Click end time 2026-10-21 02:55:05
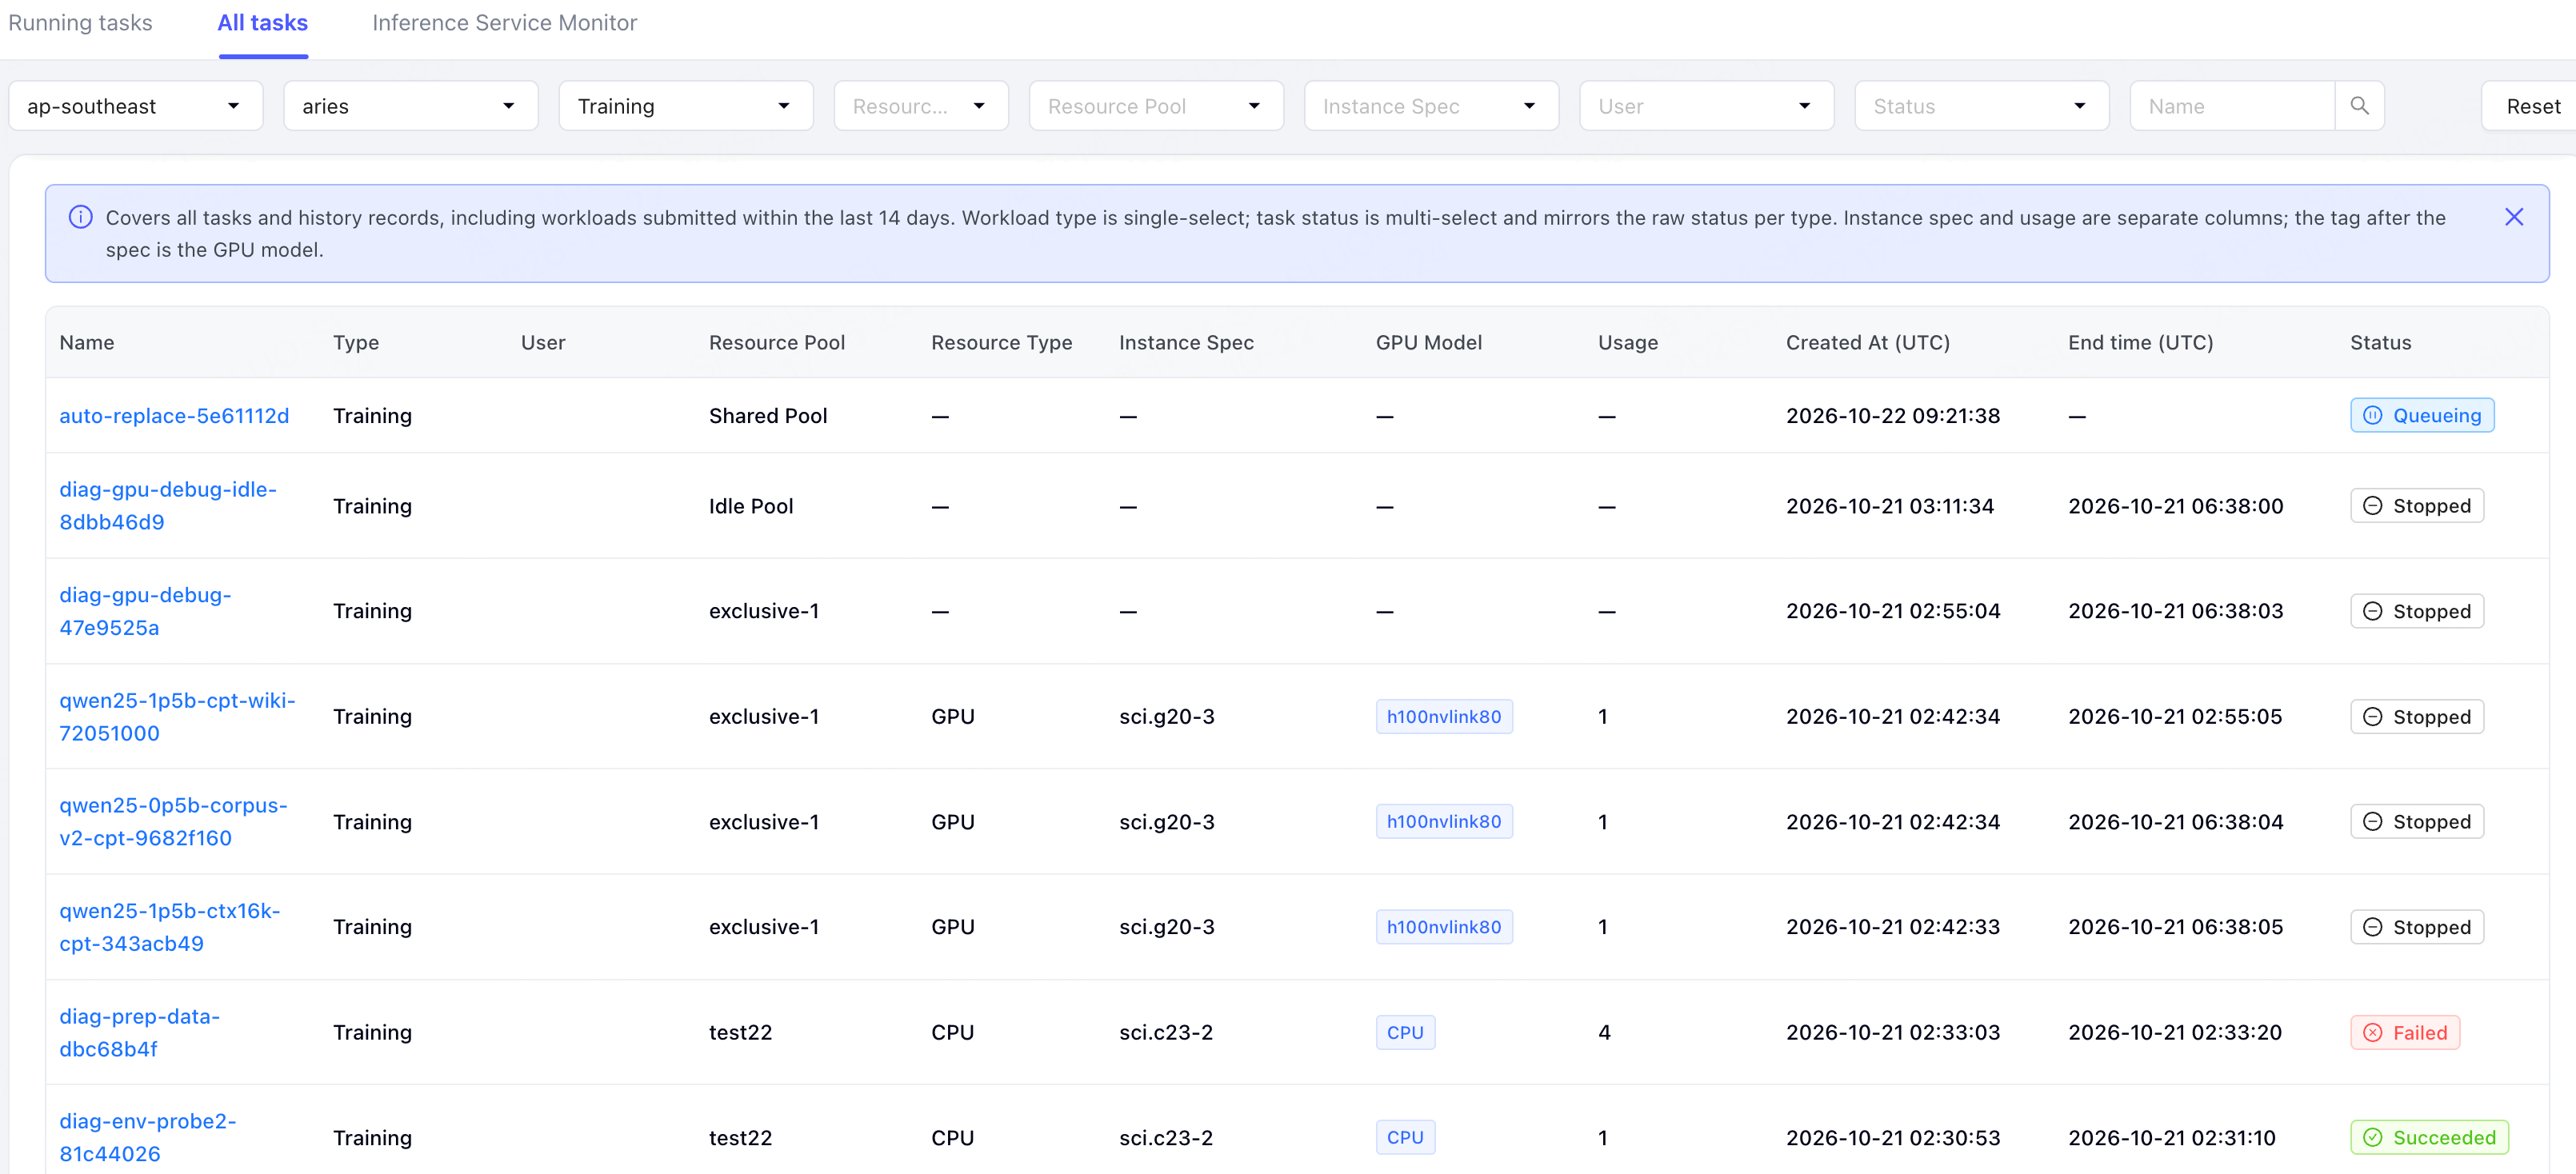The width and height of the screenshot is (2576, 1174). click(2174, 717)
